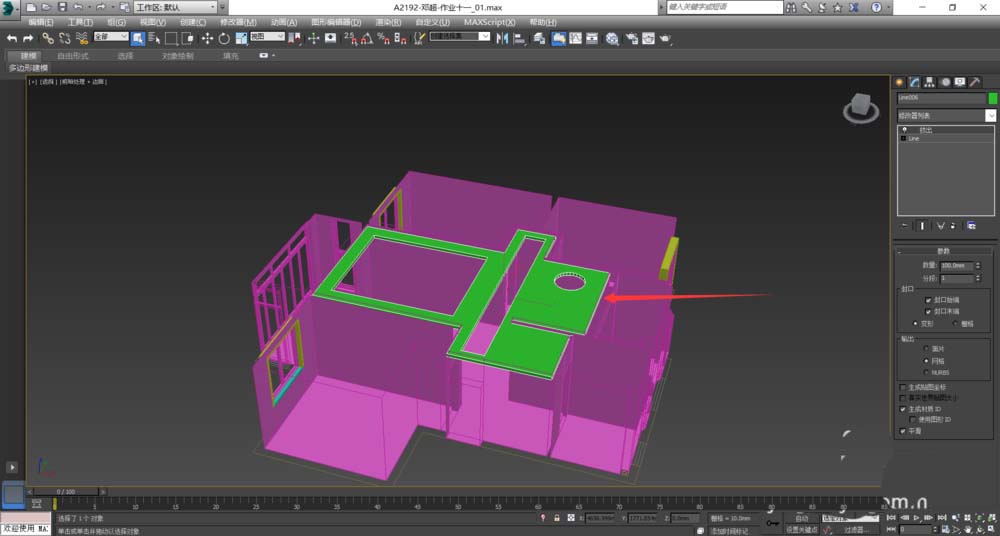The width and height of the screenshot is (1000, 536).
Task: Activate the Select and Scale tool
Action: point(241,39)
